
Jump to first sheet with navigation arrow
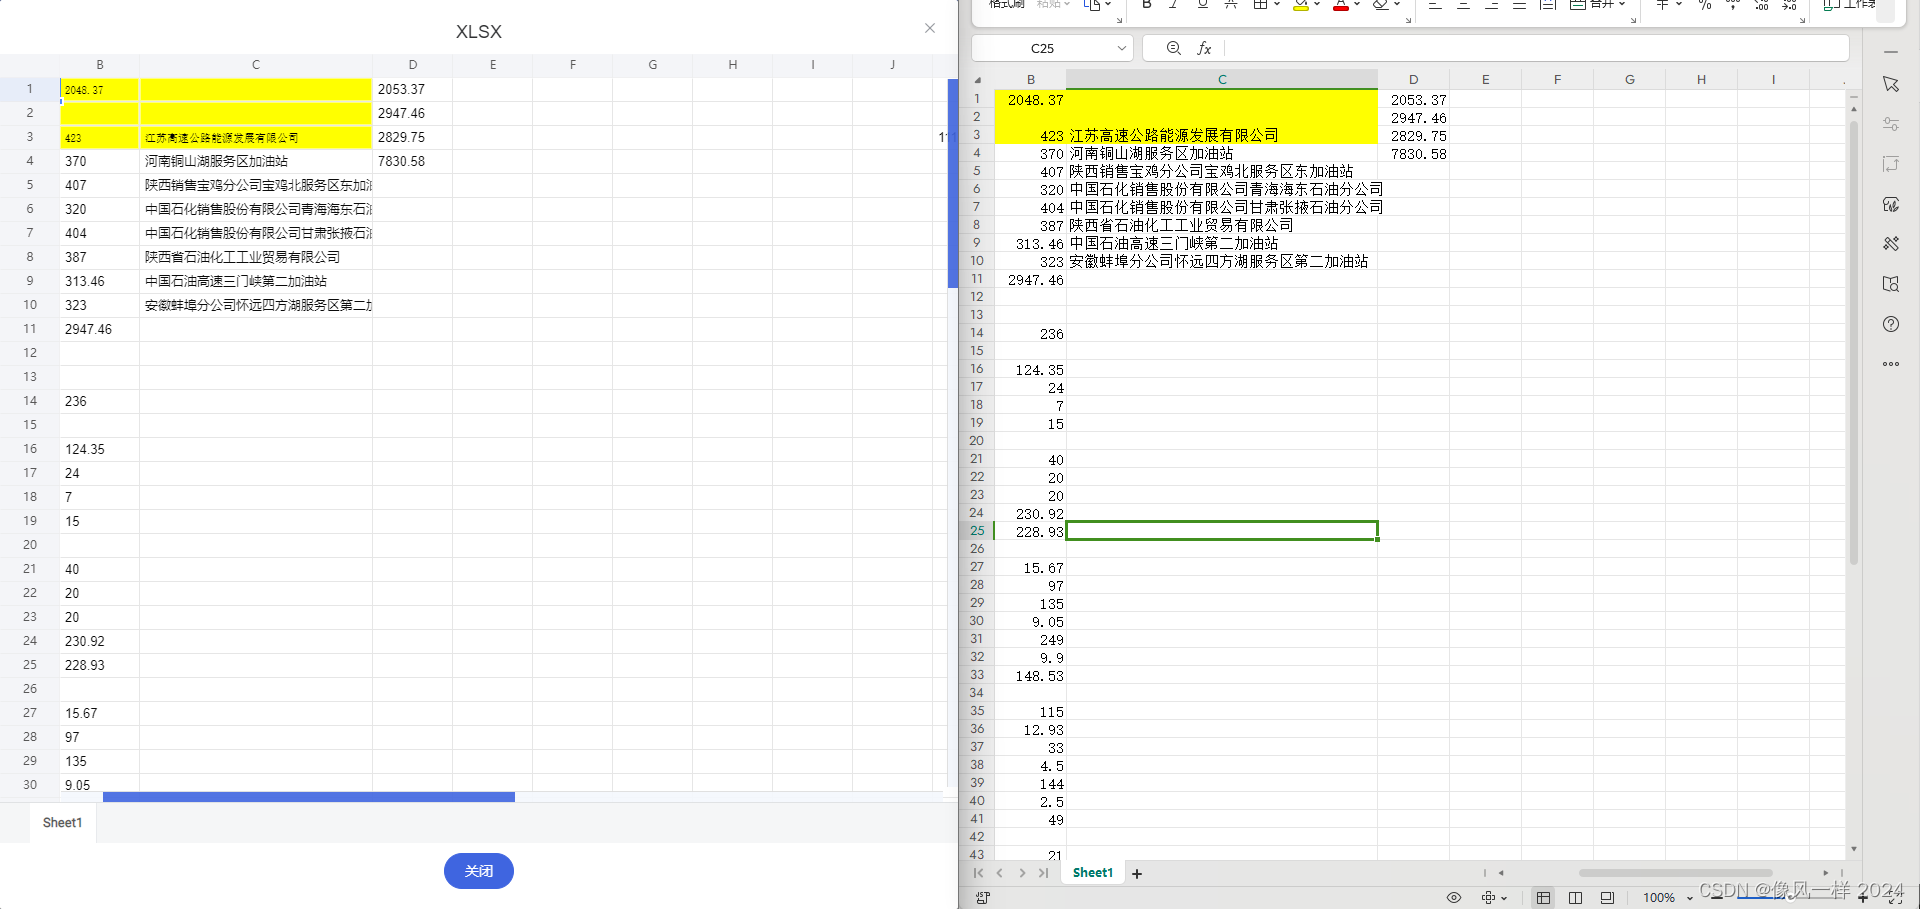(978, 873)
